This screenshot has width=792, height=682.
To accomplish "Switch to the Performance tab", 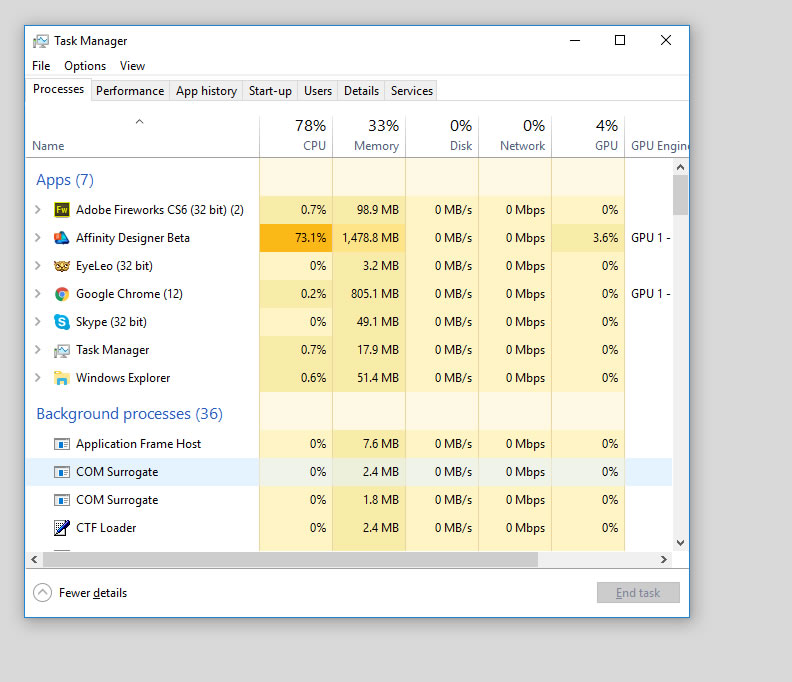I will (130, 91).
